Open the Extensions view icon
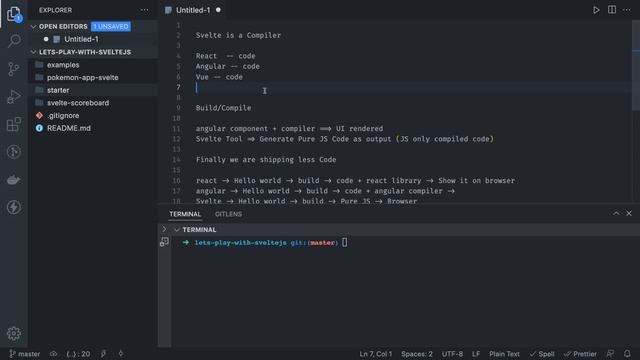This screenshot has width=640, height=360. [x=14, y=124]
